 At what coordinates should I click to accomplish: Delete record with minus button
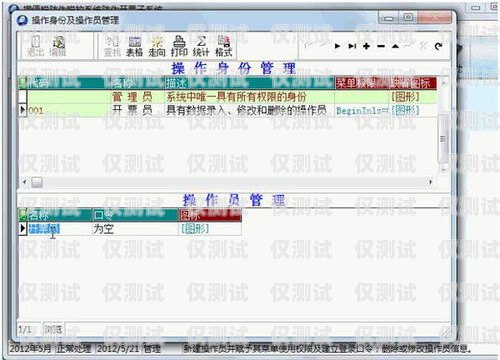[381, 46]
